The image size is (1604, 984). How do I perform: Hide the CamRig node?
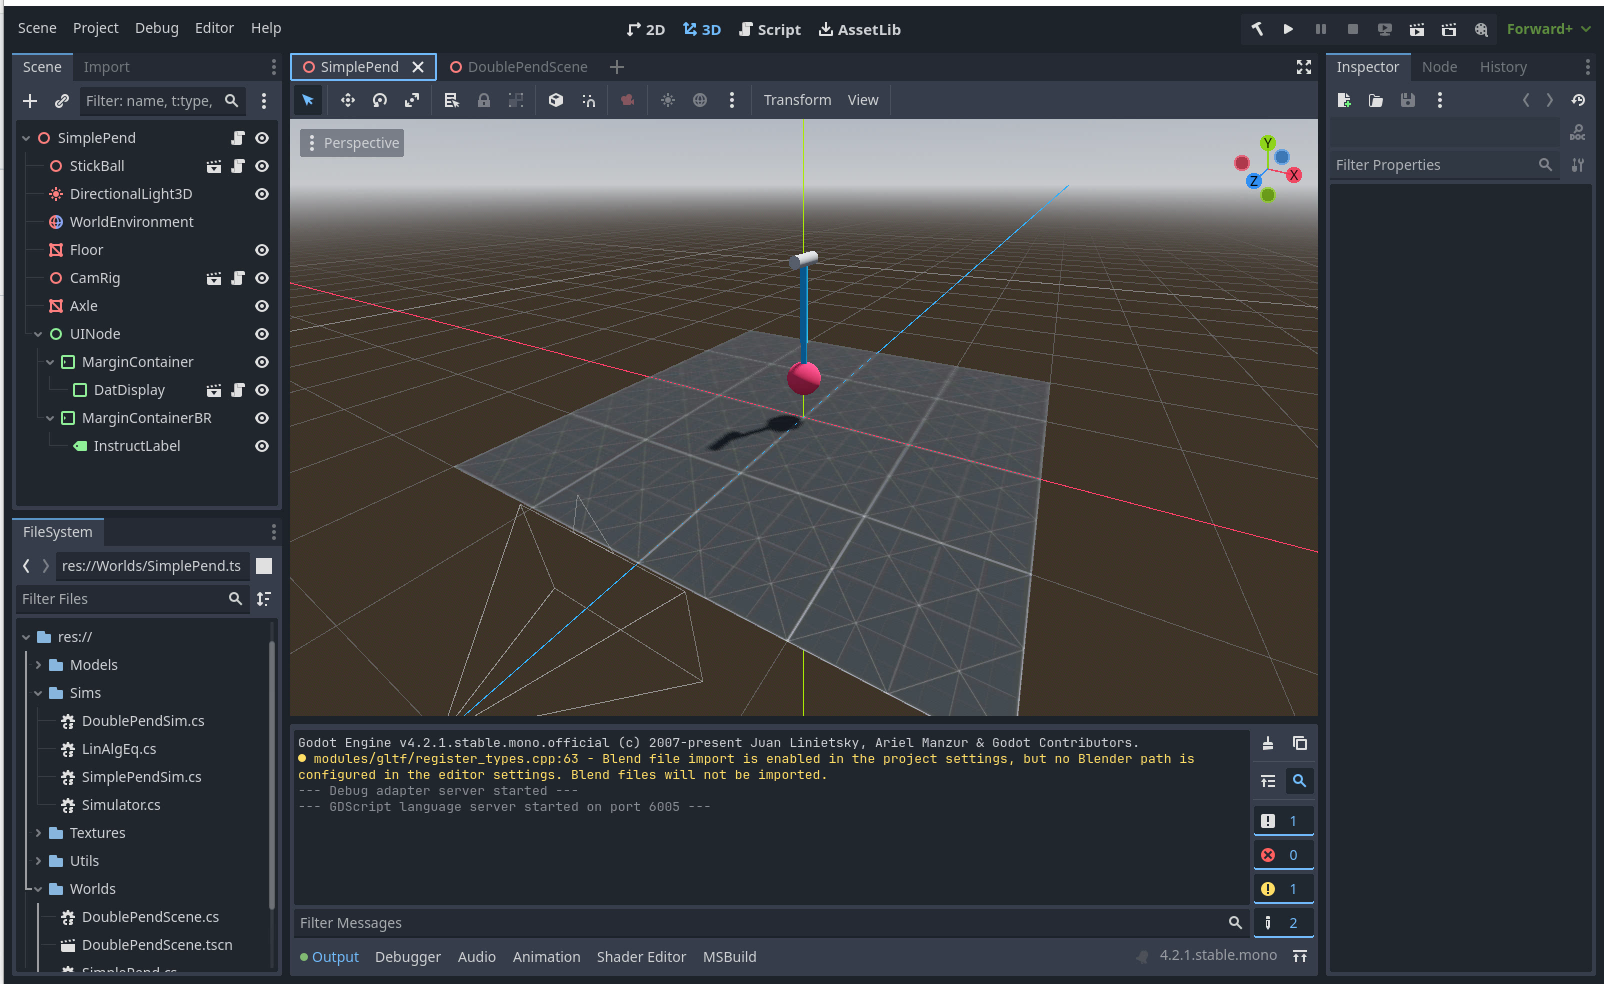coord(262,278)
